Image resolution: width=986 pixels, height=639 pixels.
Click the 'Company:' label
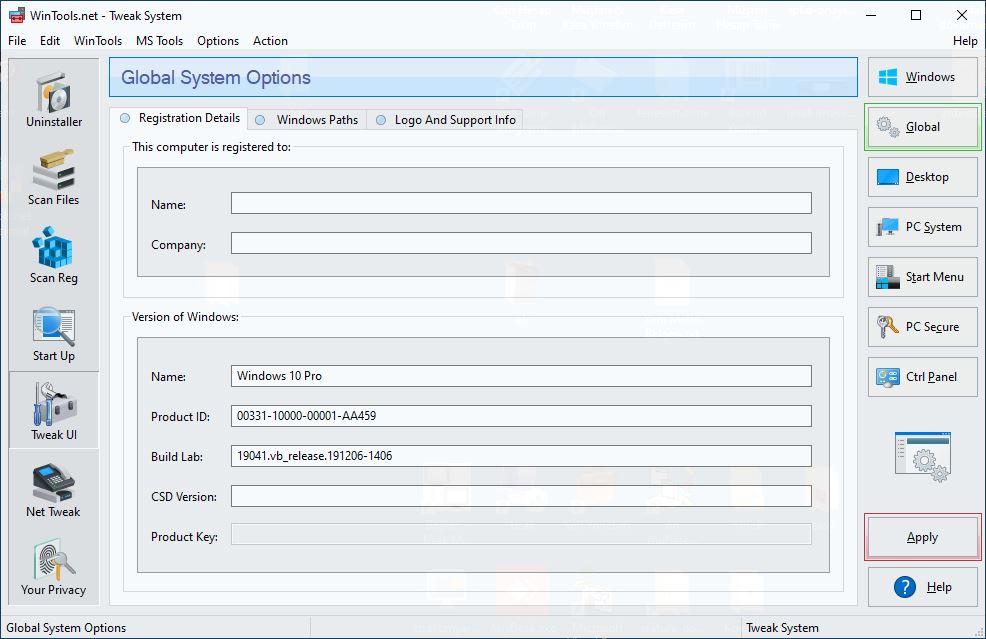179,245
